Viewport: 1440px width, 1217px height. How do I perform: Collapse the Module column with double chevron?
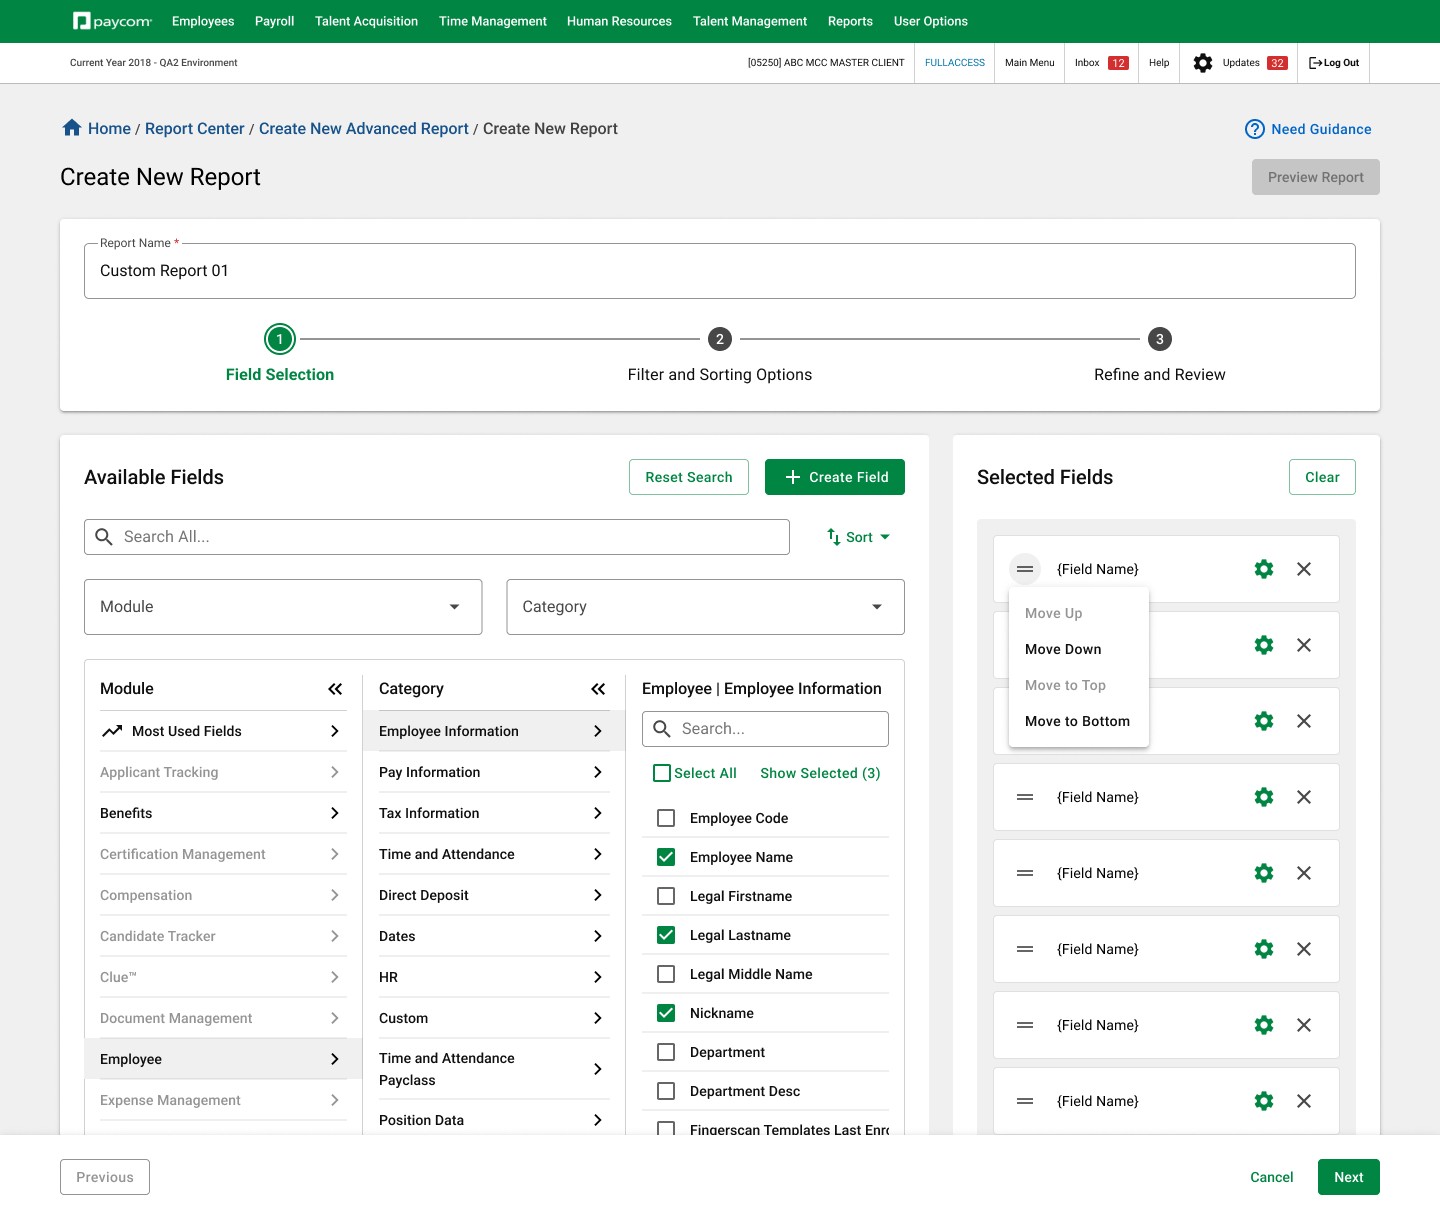tap(335, 689)
